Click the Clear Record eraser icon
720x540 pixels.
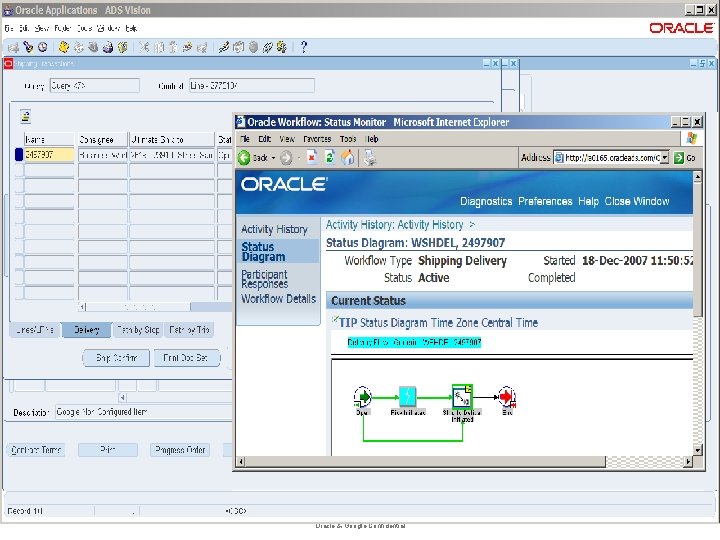[188, 47]
